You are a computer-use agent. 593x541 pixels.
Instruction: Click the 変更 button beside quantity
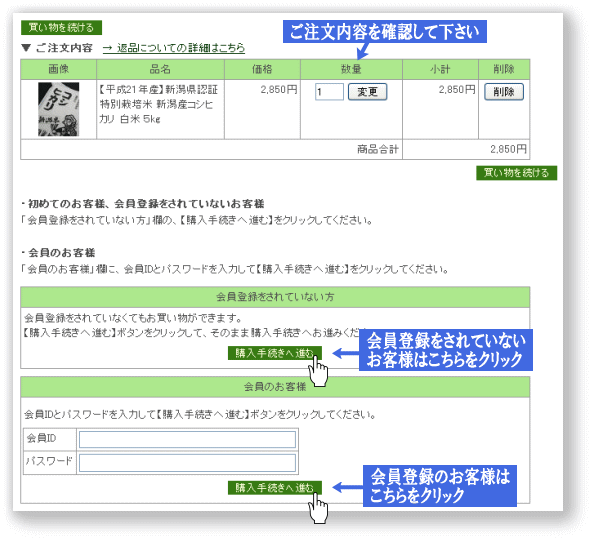coord(367,92)
